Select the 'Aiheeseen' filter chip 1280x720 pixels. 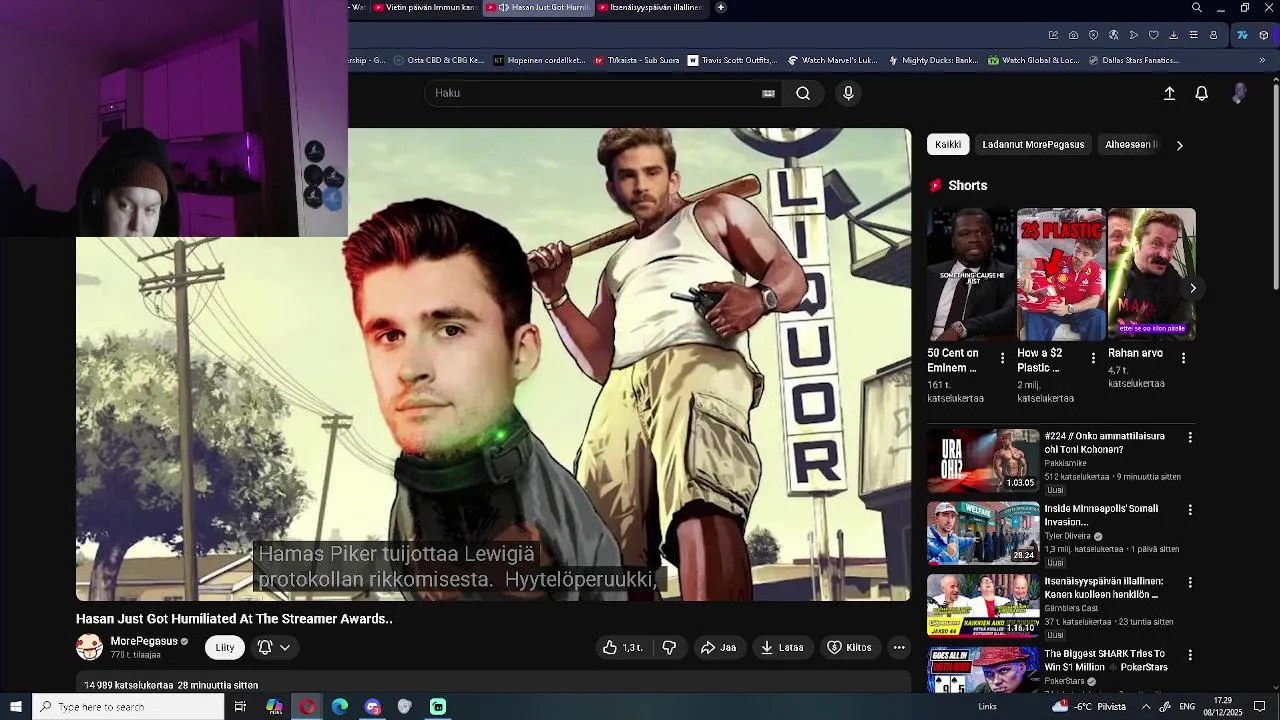pyautogui.click(x=1130, y=145)
